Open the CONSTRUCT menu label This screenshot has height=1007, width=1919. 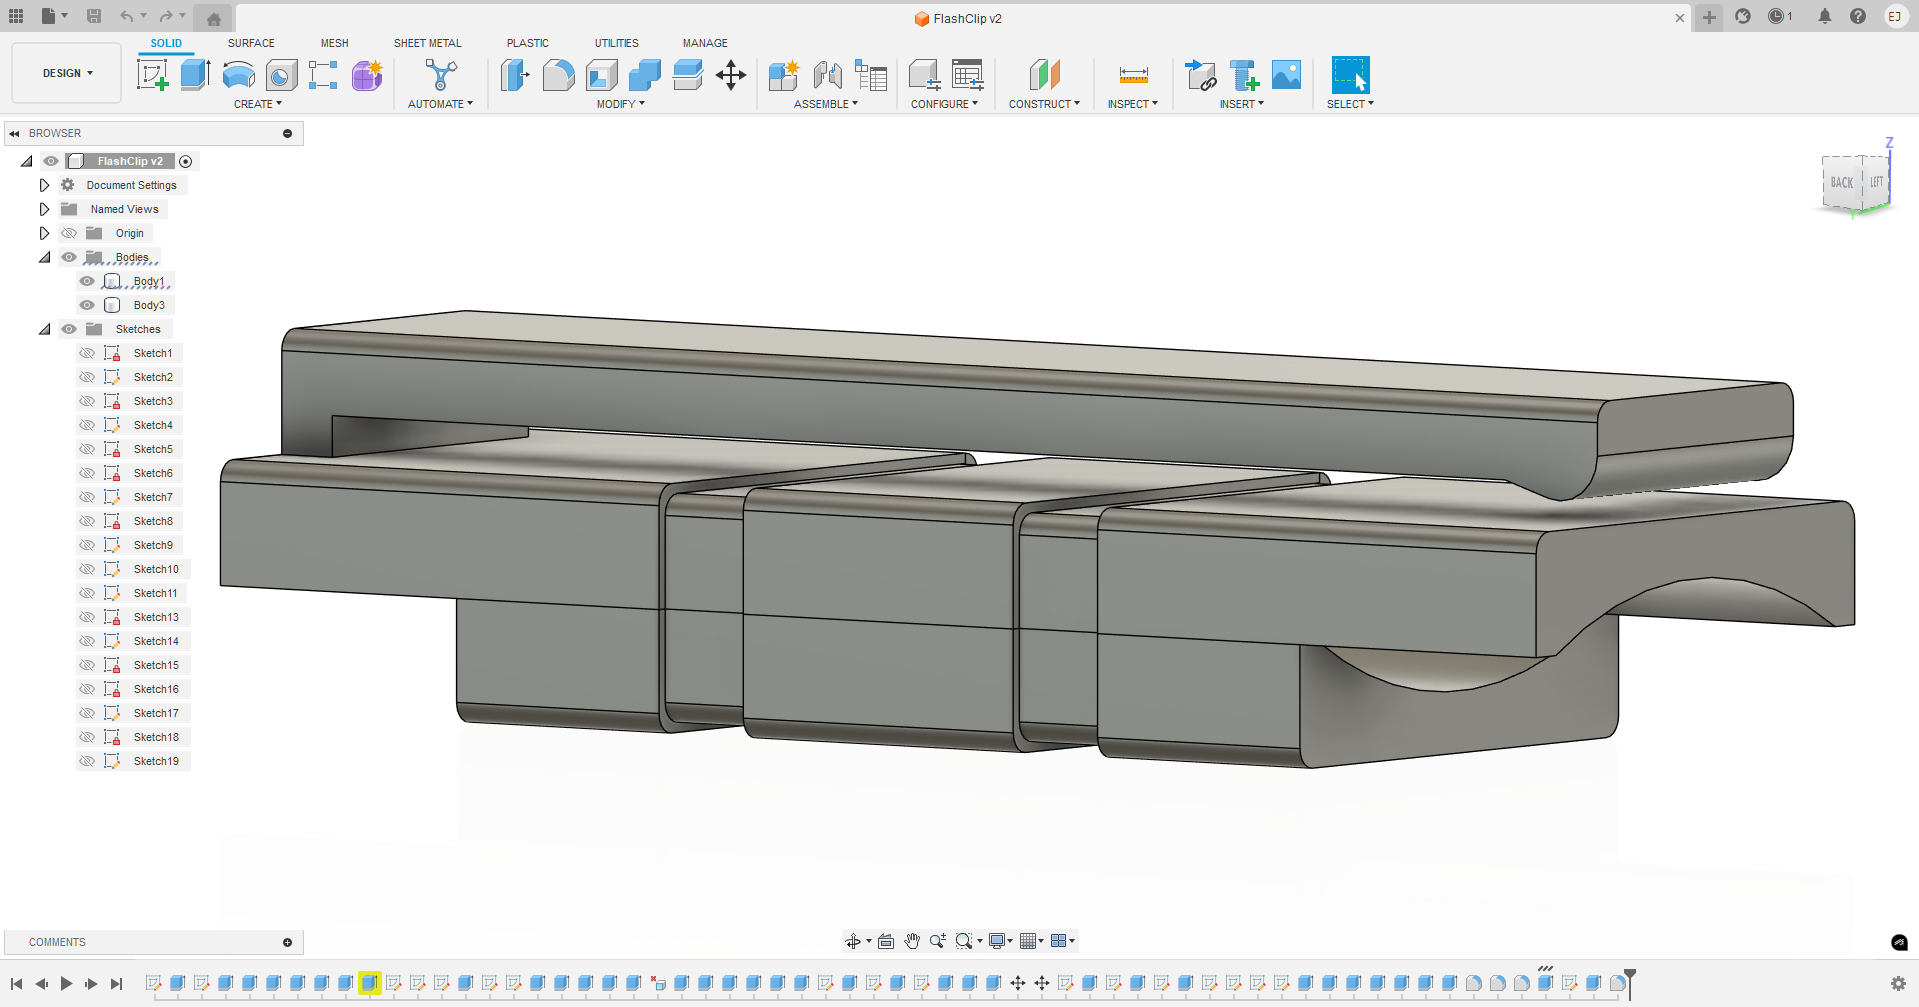coord(1044,104)
